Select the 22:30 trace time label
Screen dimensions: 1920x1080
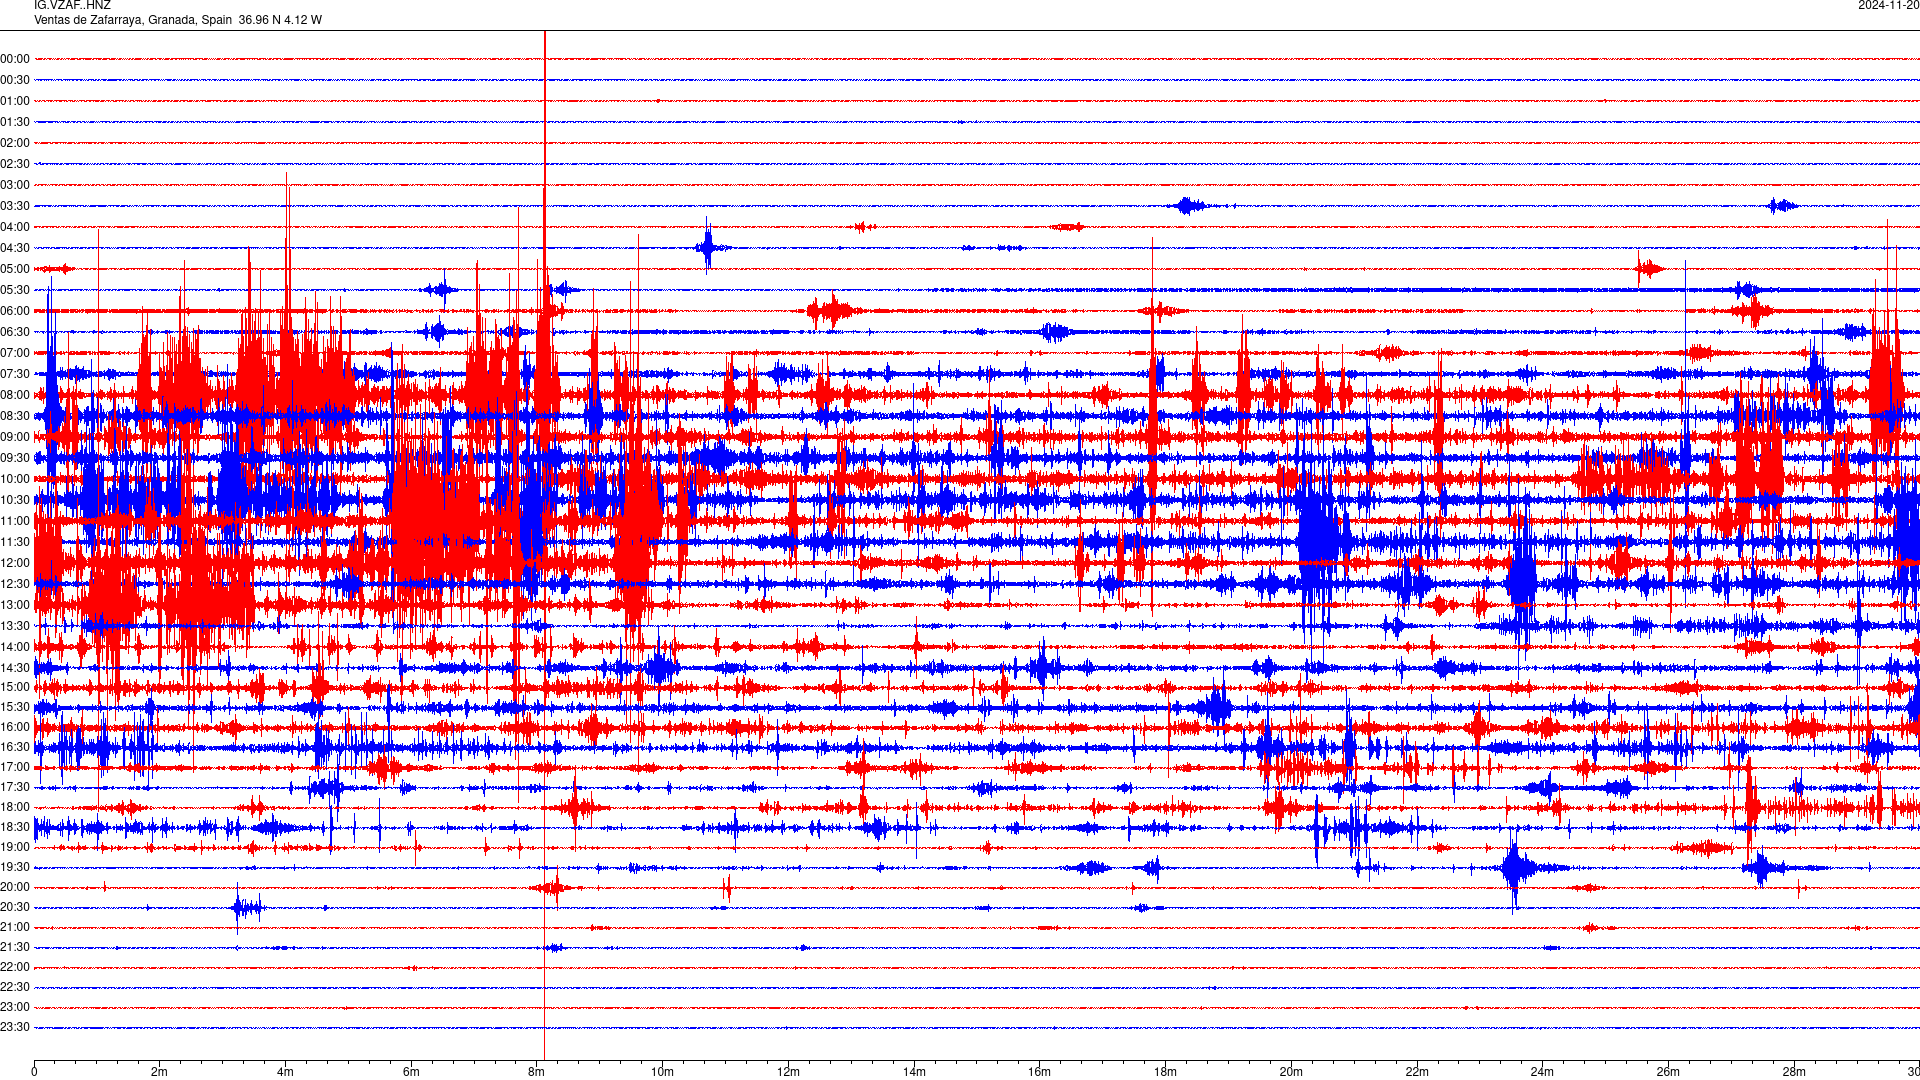15,987
